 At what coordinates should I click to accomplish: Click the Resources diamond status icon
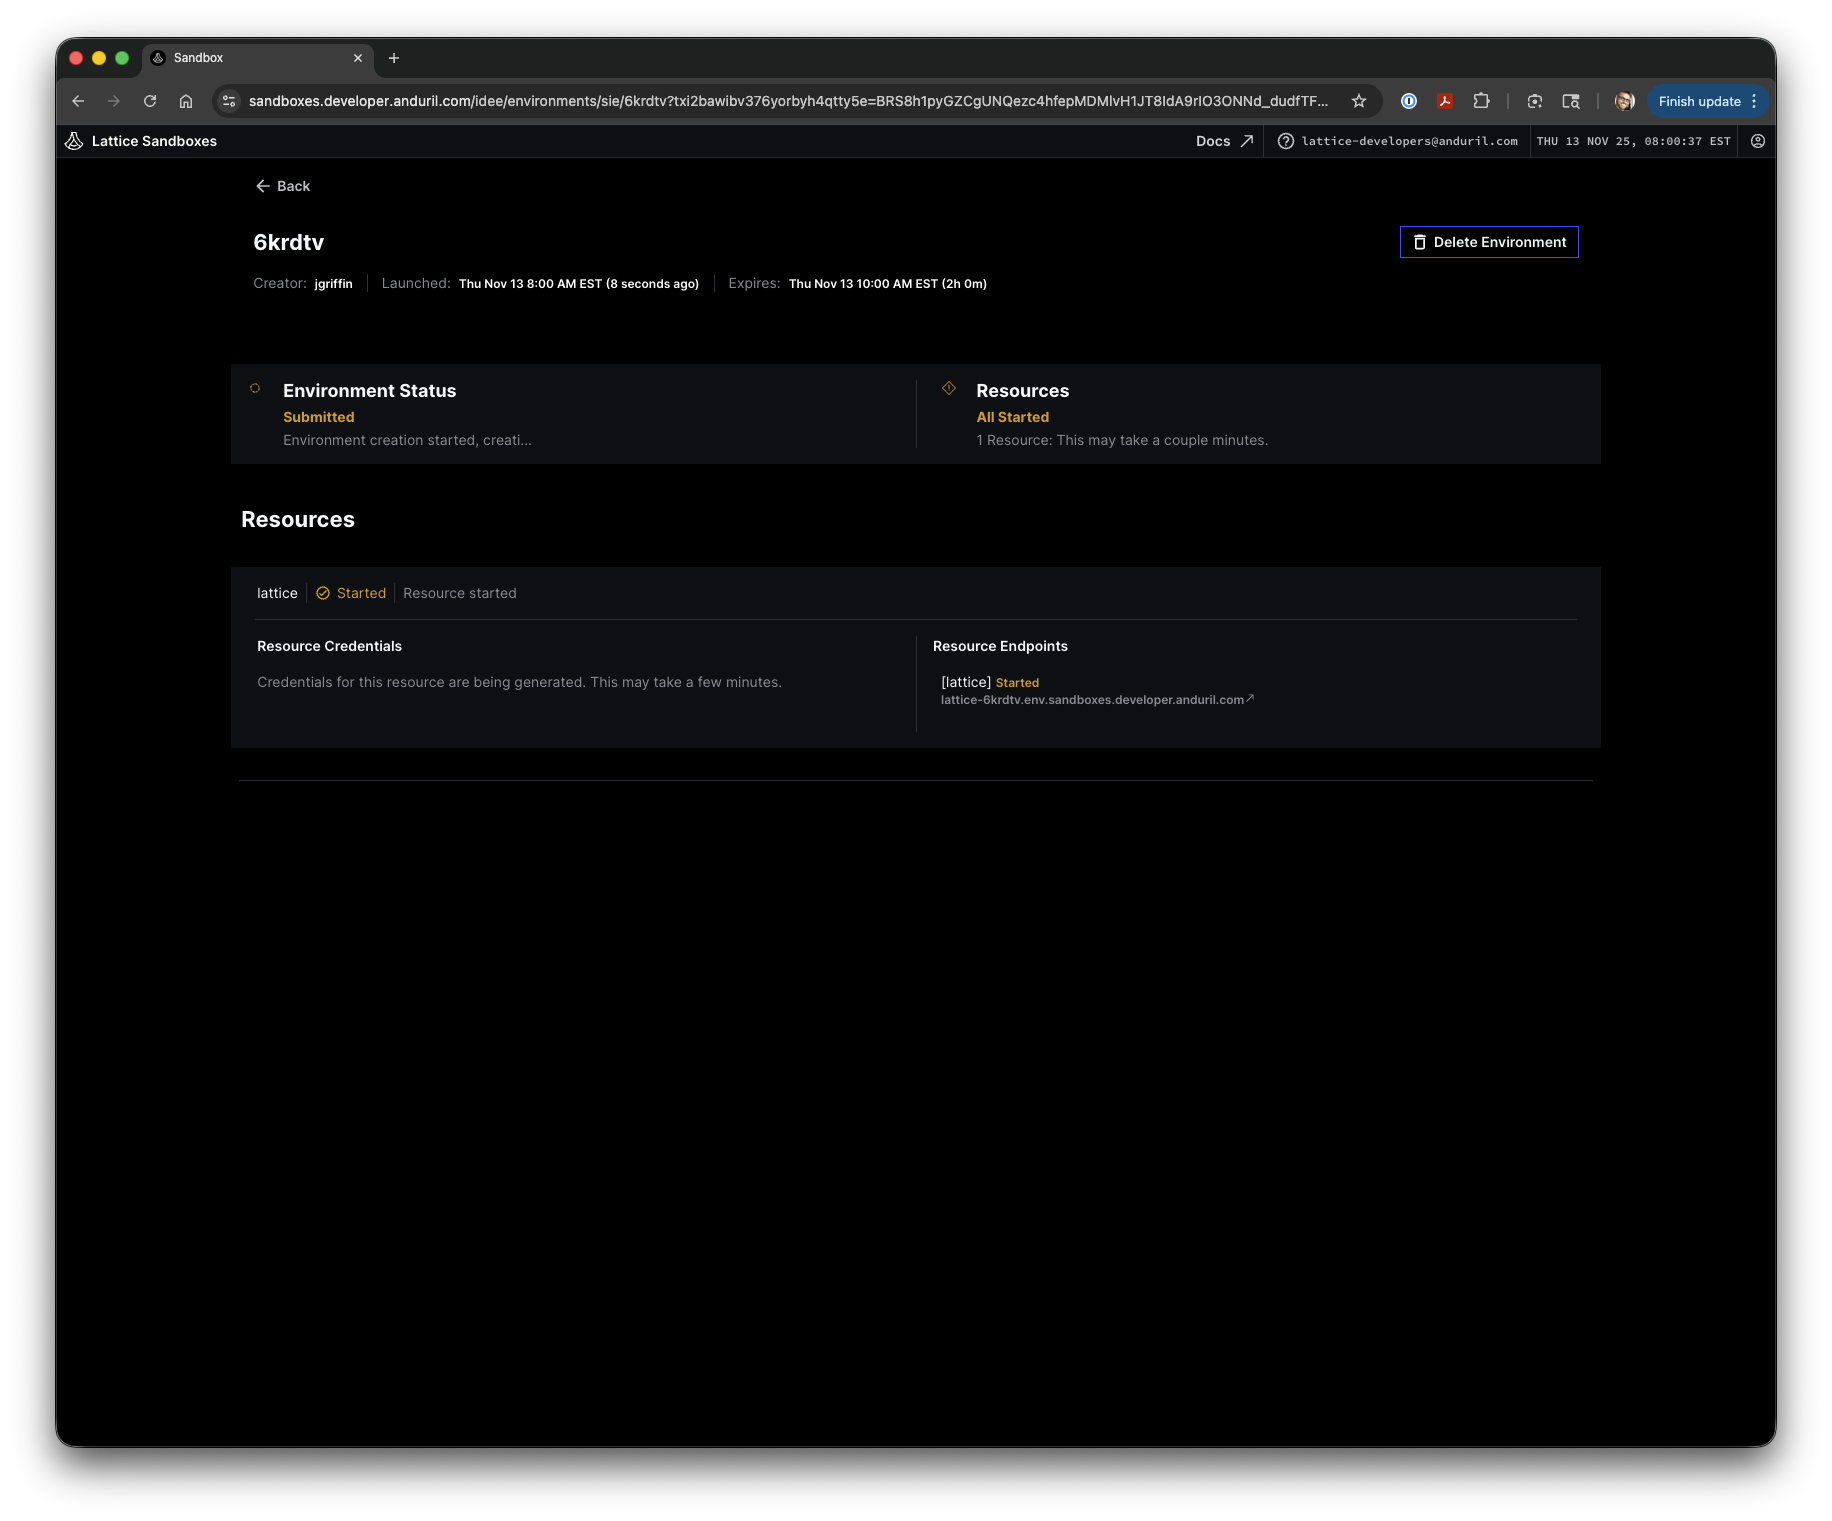click(949, 388)
